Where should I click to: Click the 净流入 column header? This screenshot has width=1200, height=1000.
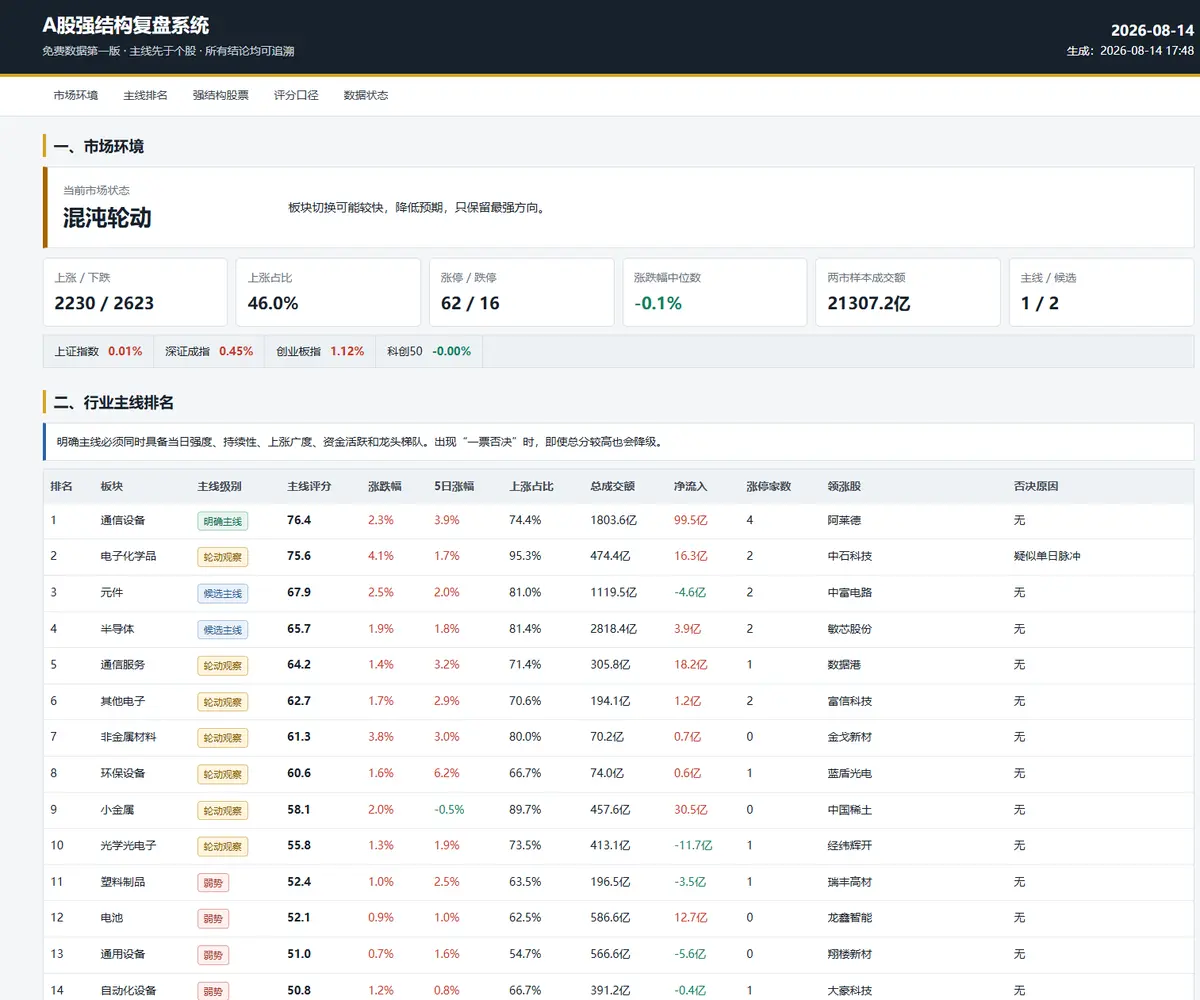[x=691, y=486]
